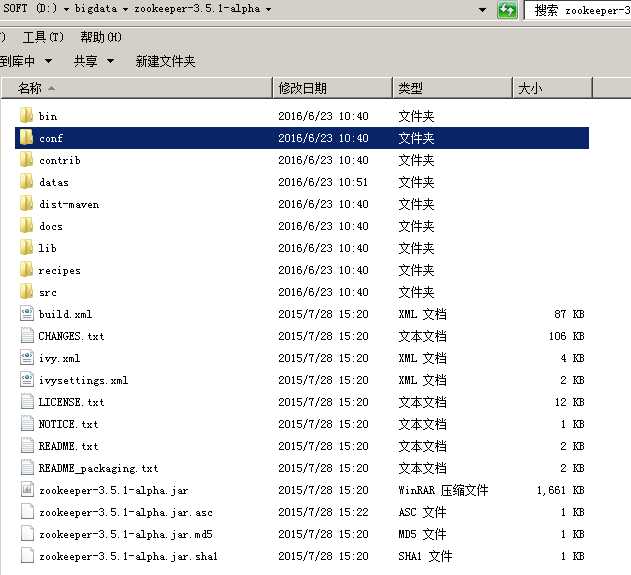This screenshot has height=575, width=631.
Task: Select the dist-maven folder name
Action: tap(69, 204)
